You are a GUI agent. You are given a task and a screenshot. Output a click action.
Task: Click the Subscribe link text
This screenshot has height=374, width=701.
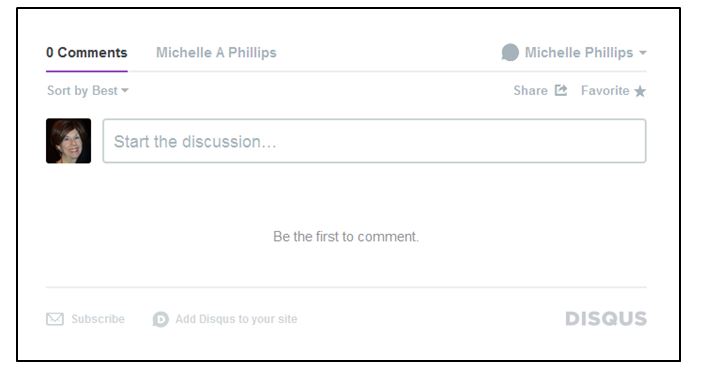click(x=98, y=319)
